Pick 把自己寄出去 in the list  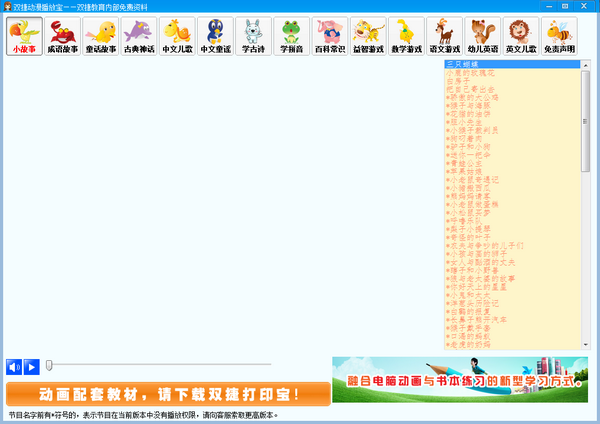point(512,89)
